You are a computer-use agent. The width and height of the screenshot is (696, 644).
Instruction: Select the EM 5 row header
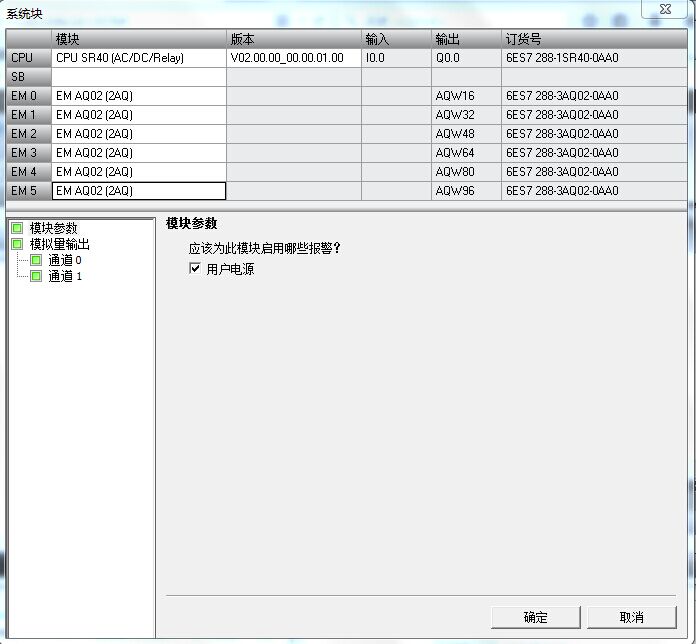pyautogui.click(x=29, y=191)
